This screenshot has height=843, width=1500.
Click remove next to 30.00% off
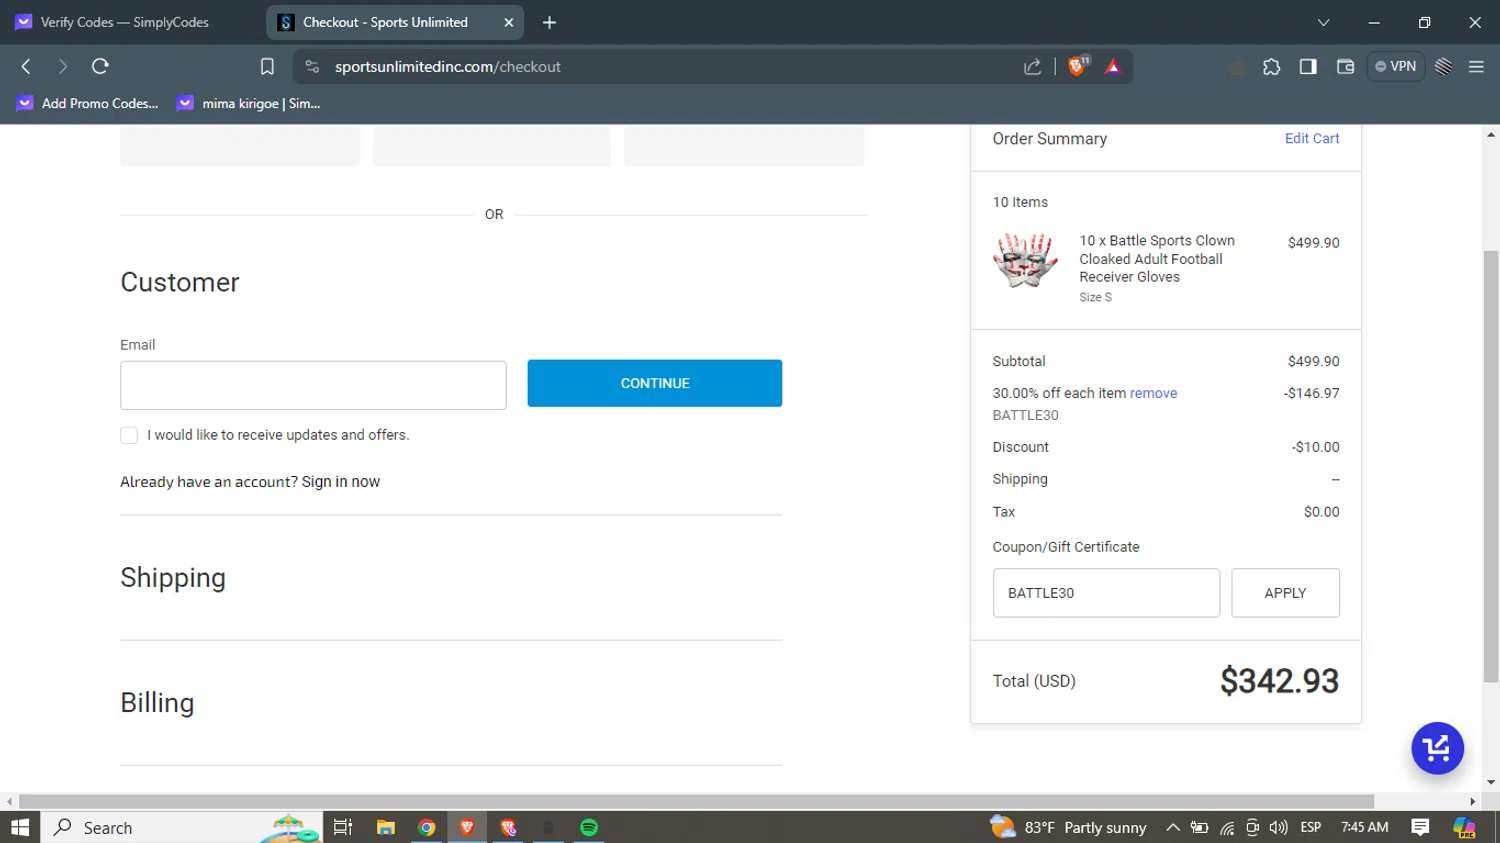1153,393
